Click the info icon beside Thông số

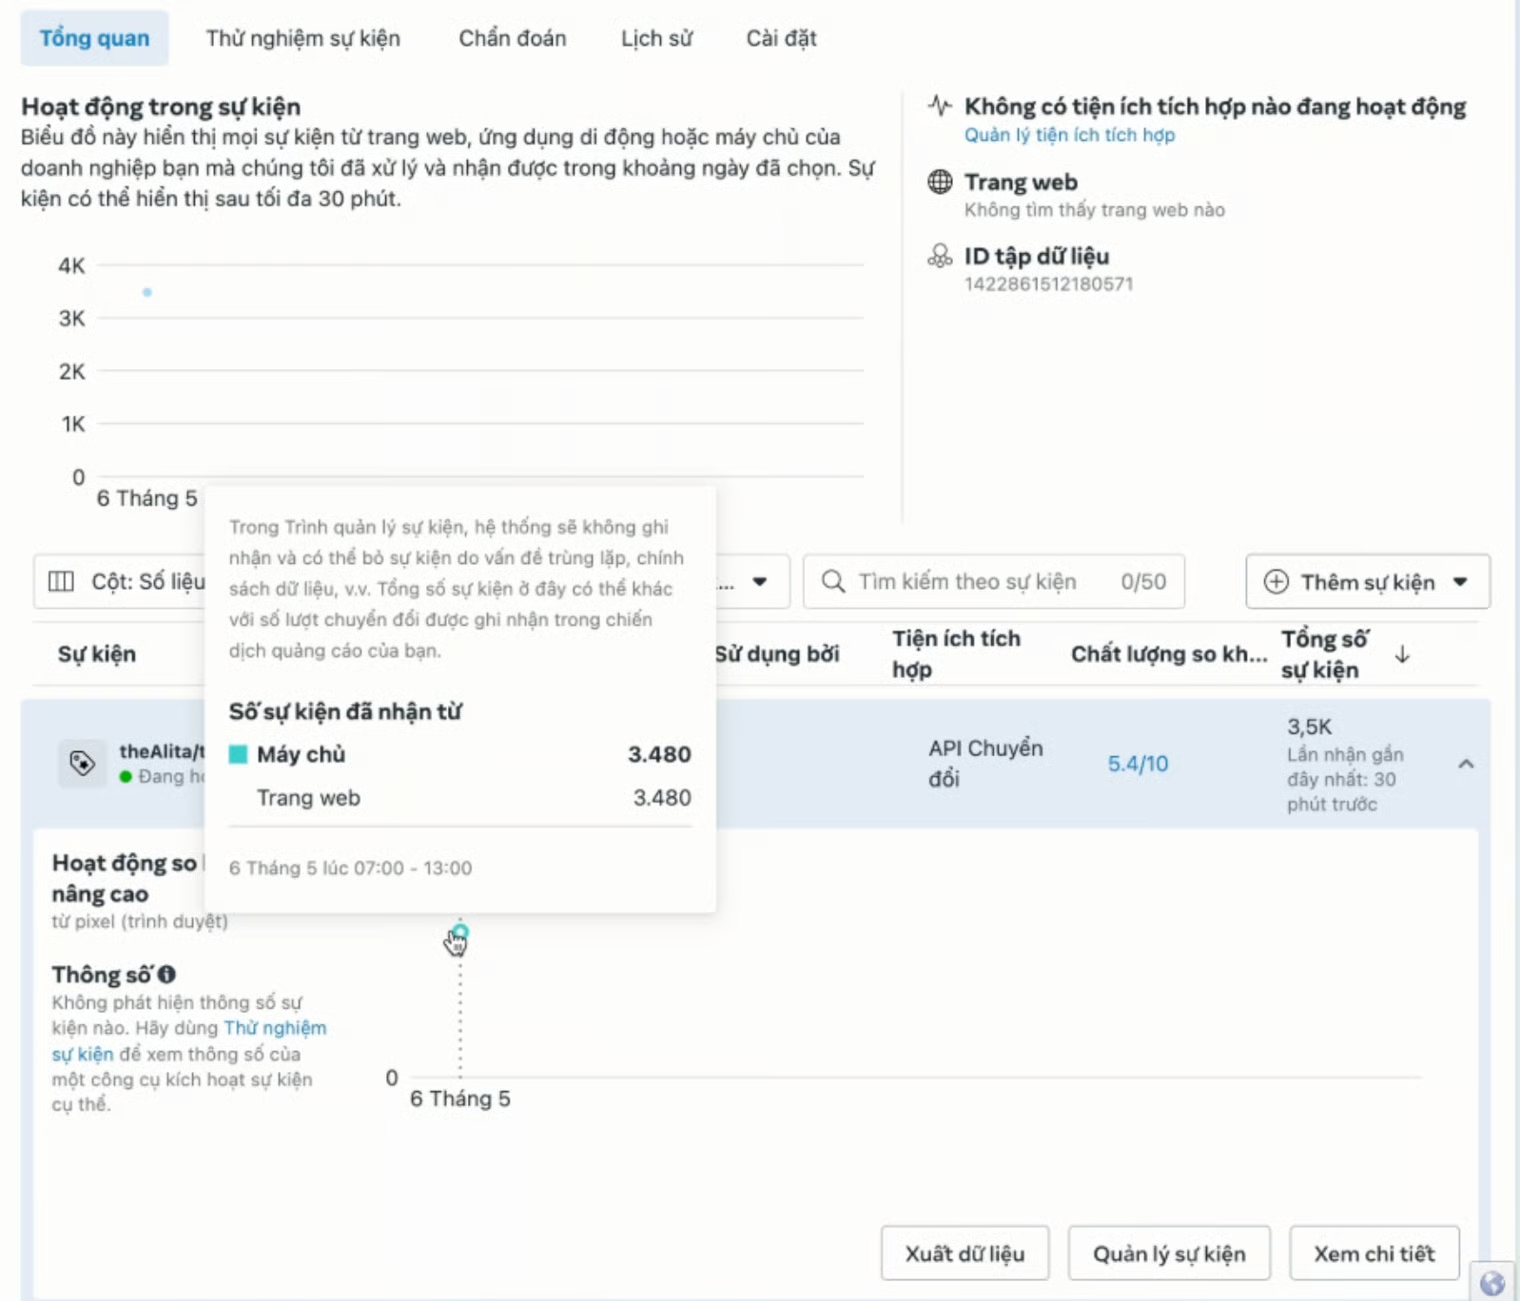pyautogui.click(x=167, y=974)
